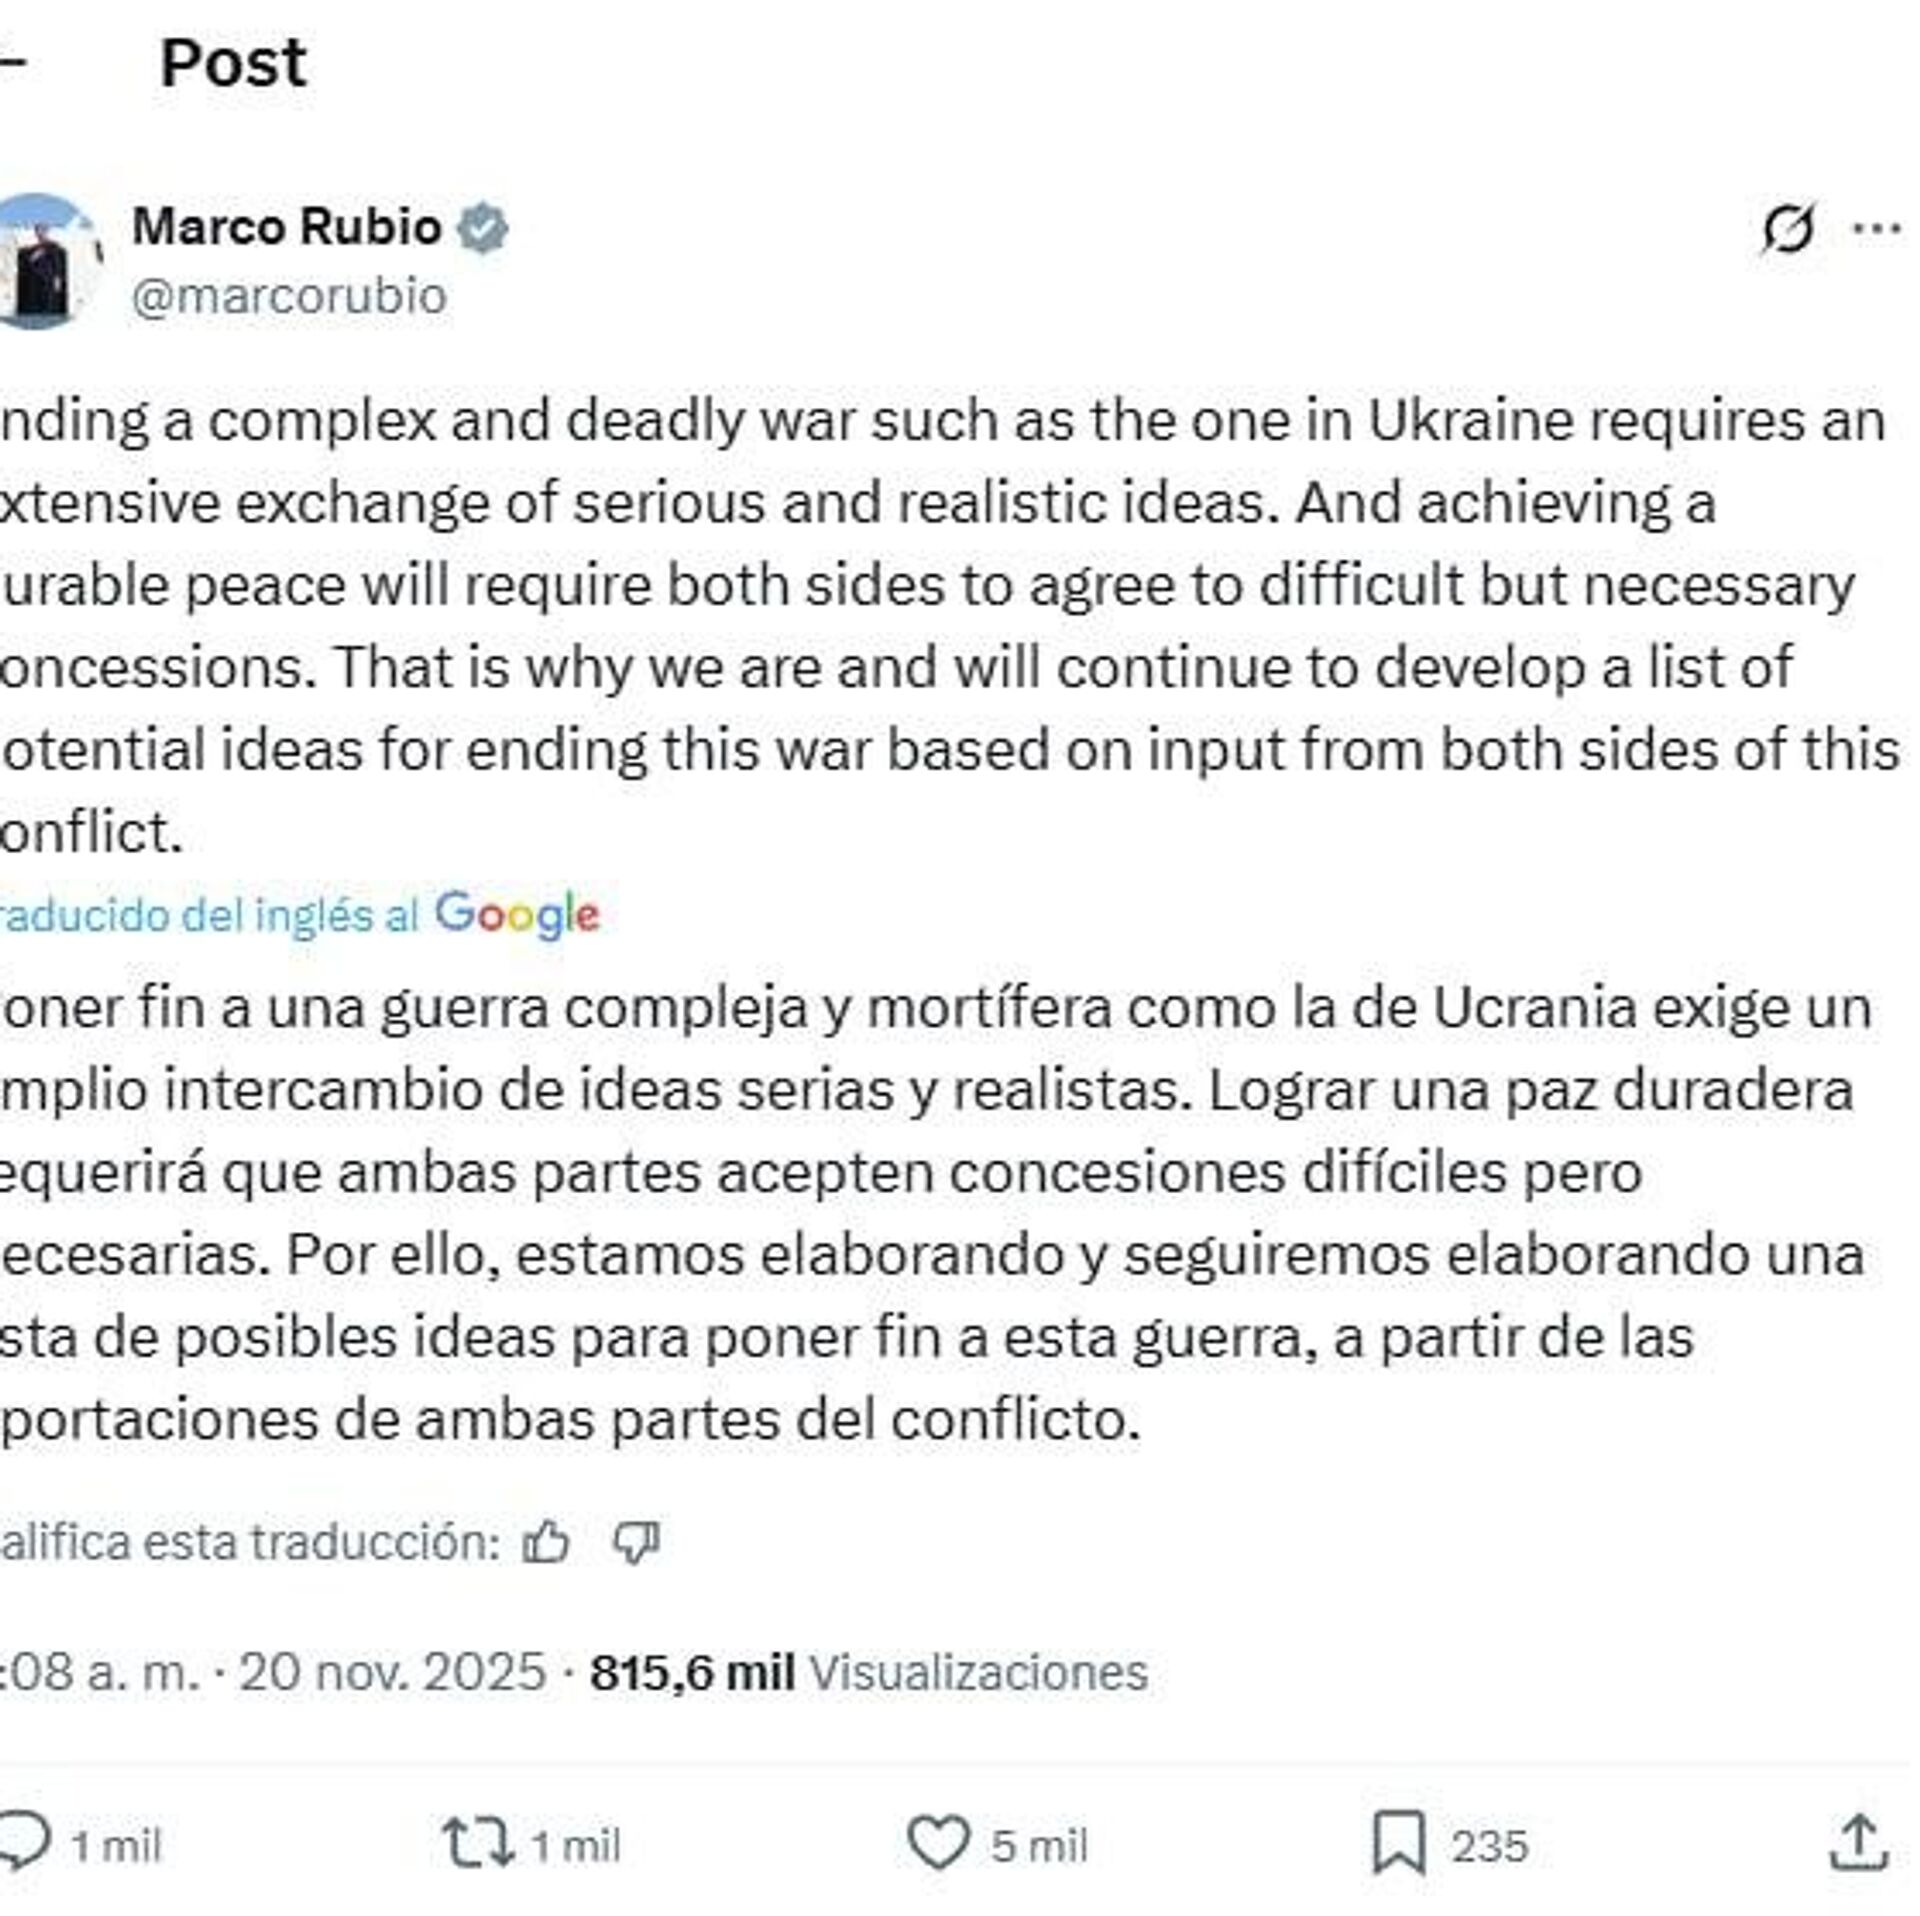Click the 'Traducido del inglés al' link
The height and width of the screenshot is (1916, 1920).
[x=208, y=915]
